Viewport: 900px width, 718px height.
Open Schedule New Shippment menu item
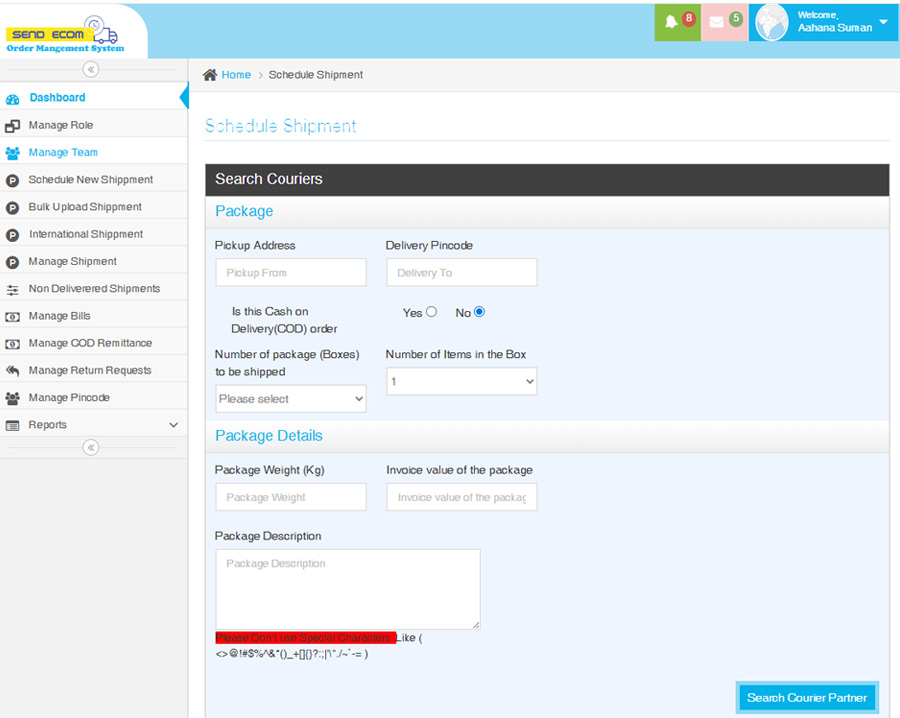click(90, 180)
